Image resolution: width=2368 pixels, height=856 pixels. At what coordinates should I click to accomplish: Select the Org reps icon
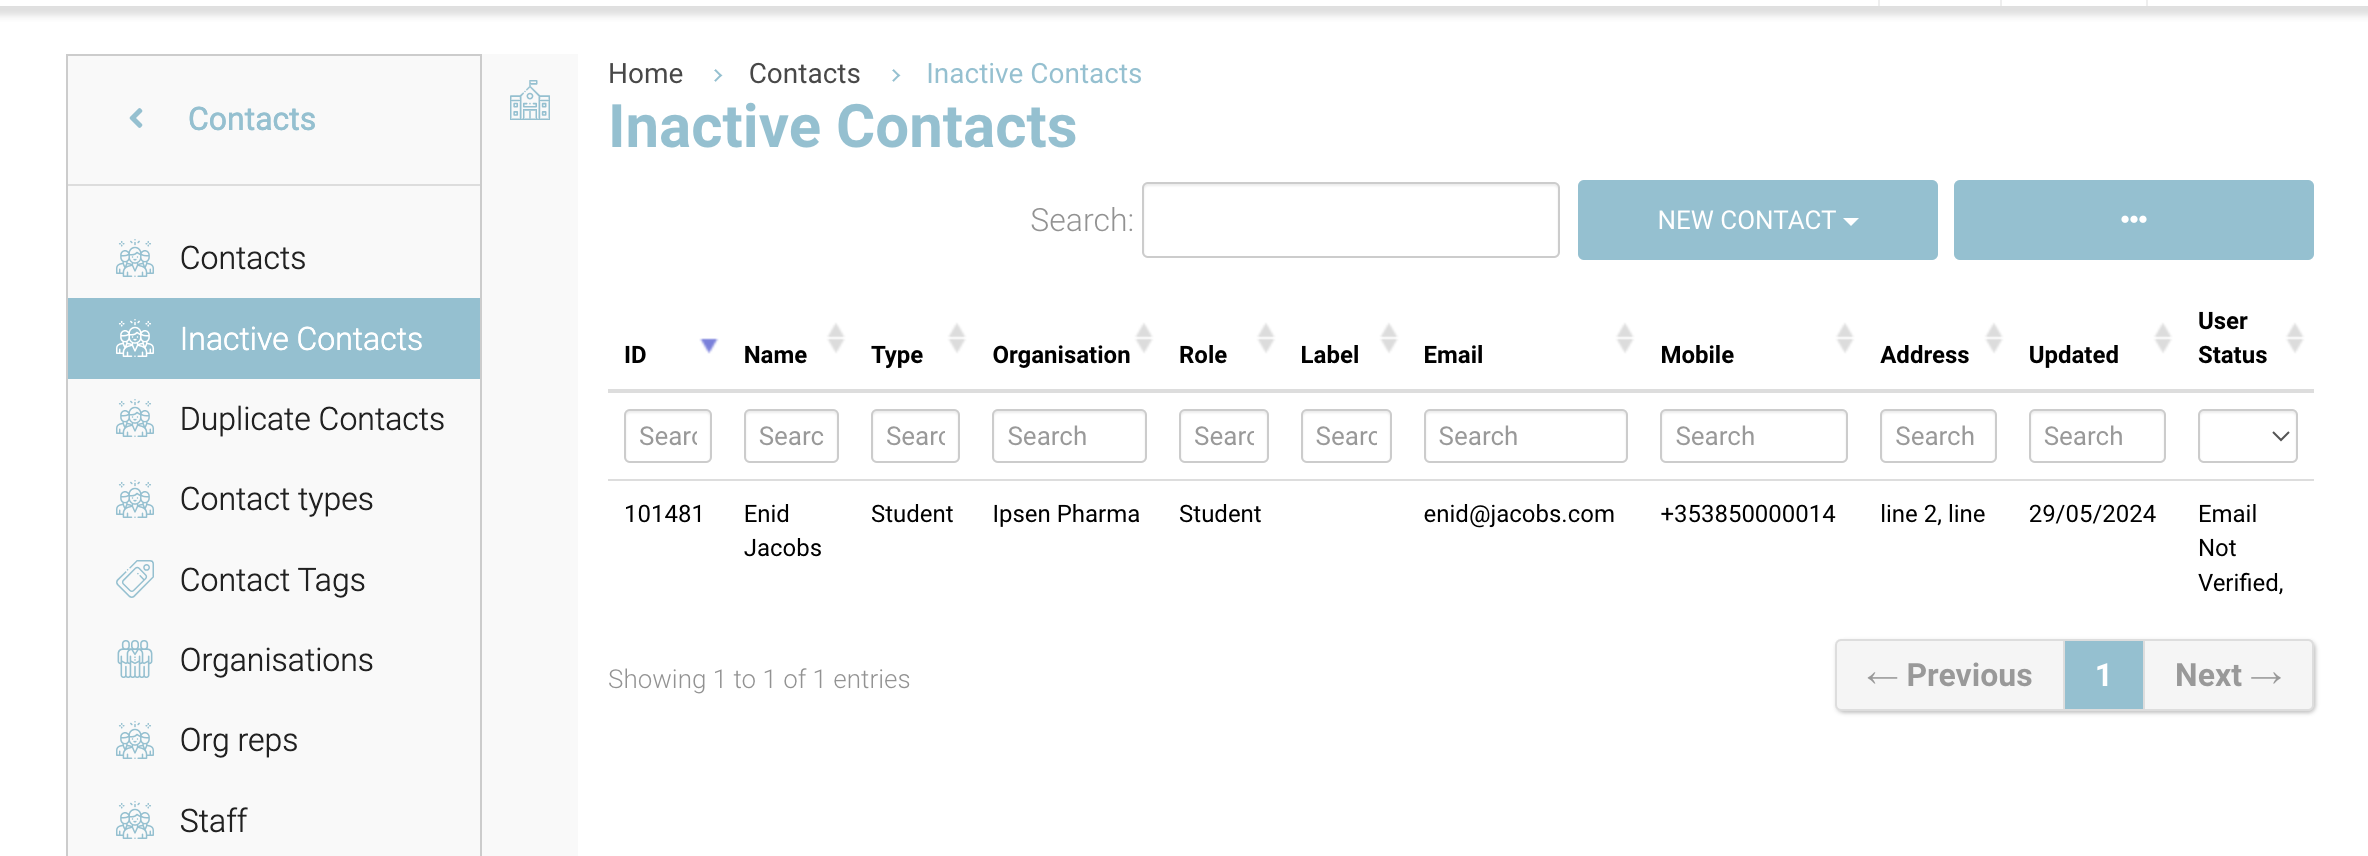click(x=135, y=740)
